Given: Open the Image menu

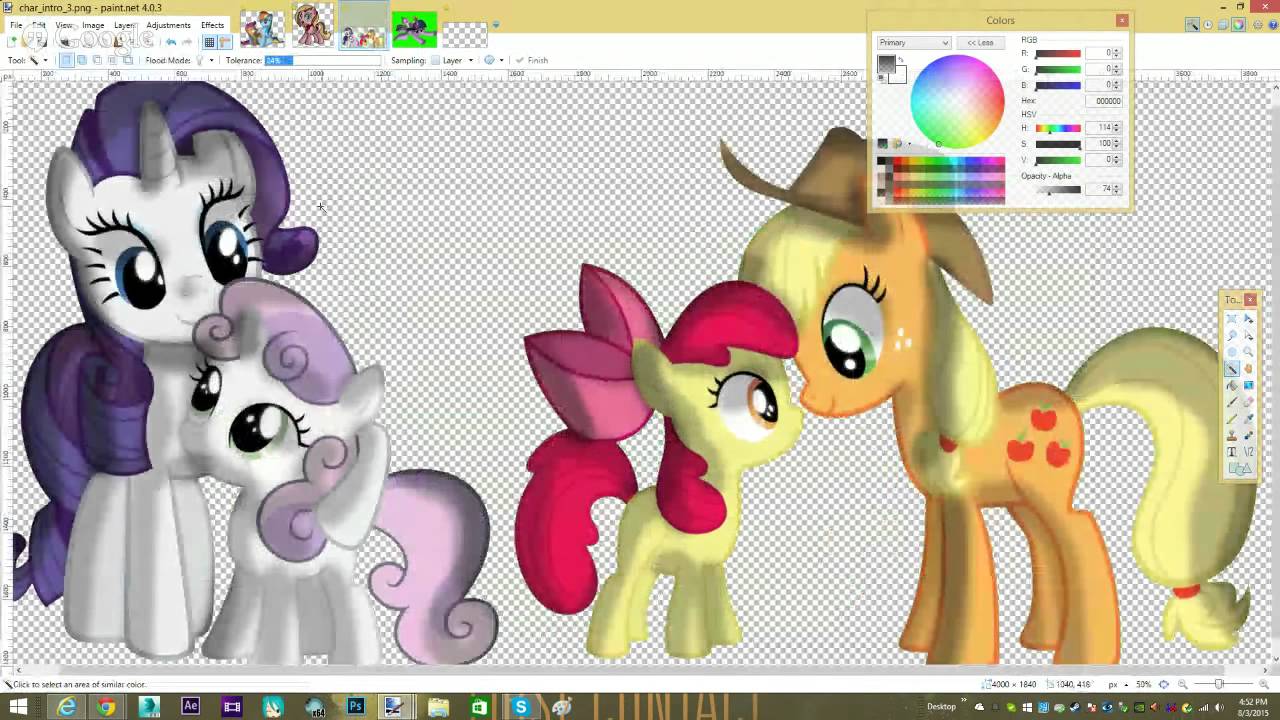Looking at the screenshot, I should click(93, 25).
